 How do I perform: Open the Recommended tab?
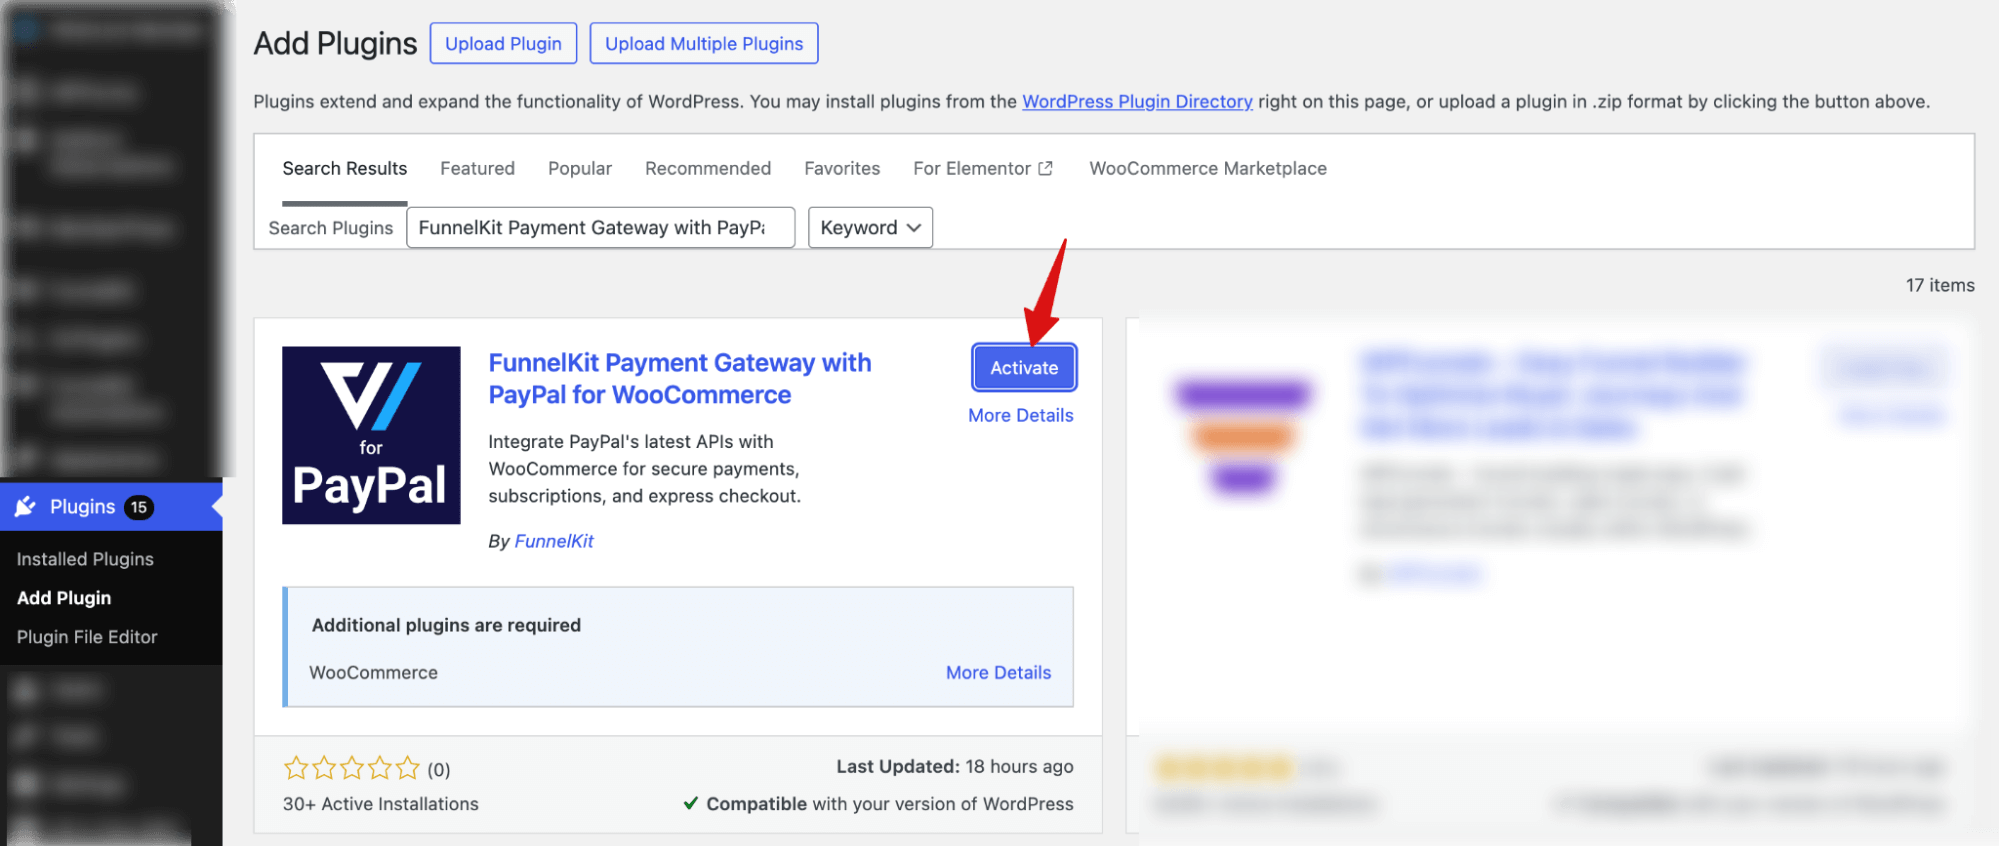(x=707, y=167)
